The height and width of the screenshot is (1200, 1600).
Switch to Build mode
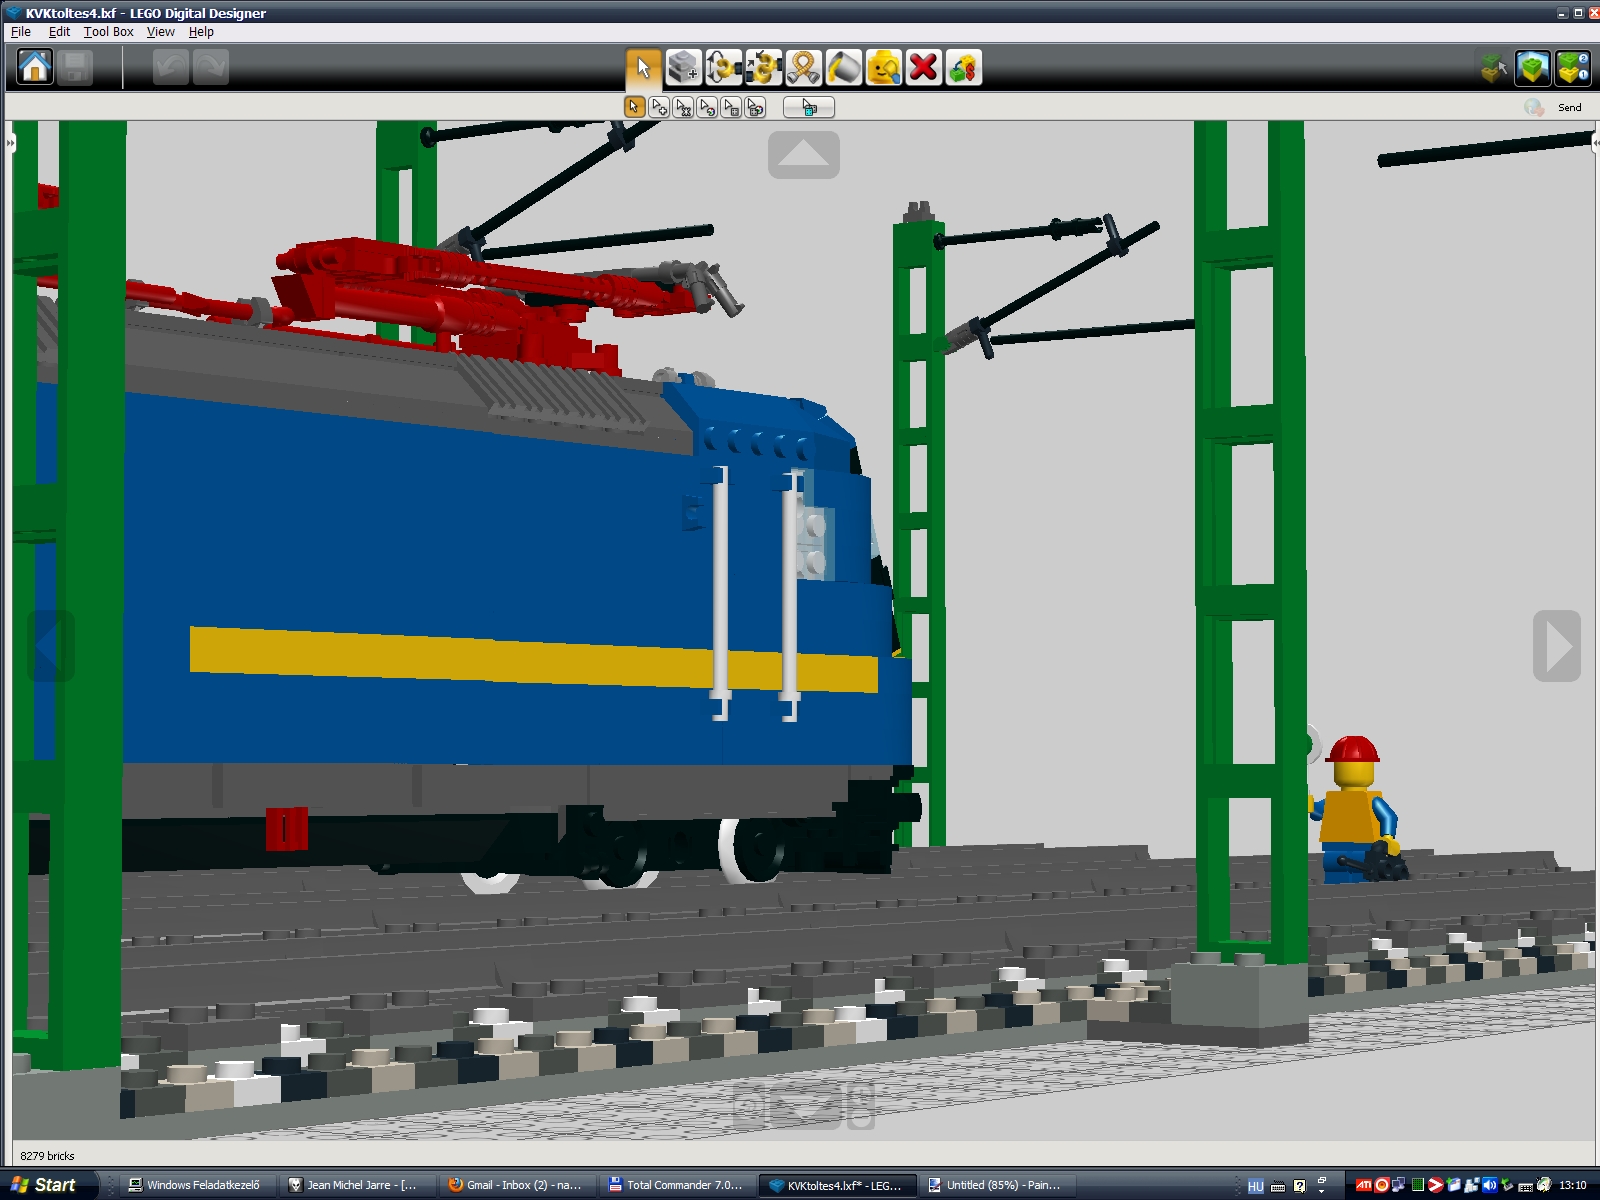point(1494,68)
